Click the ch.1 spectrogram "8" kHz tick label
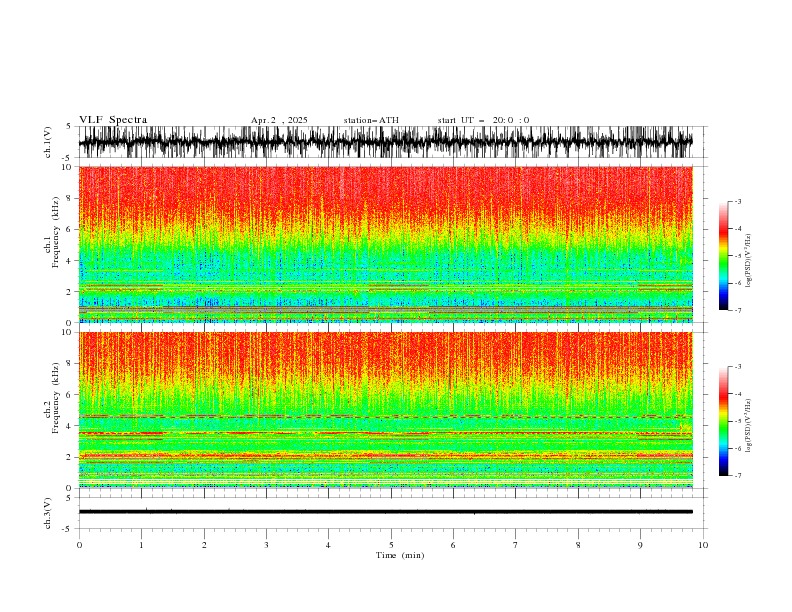This screenshot has height=612, width=792. (71, 198)
